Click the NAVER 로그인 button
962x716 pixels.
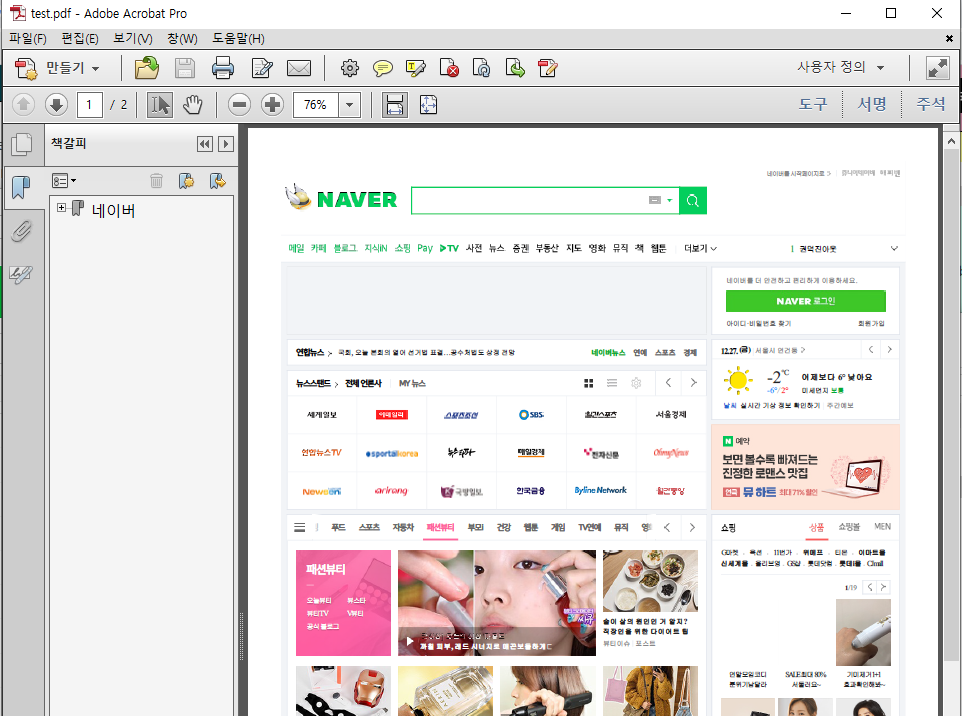click(806, 301)
